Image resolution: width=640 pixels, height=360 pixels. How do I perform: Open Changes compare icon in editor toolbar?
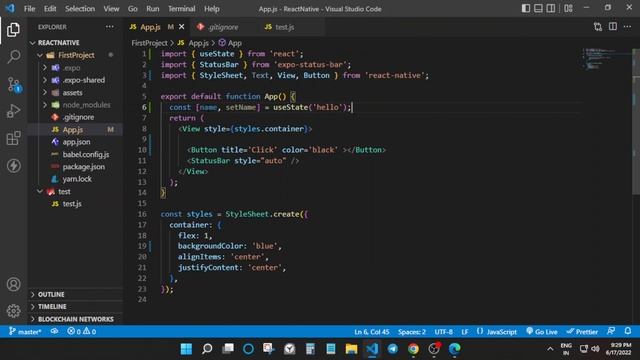click(598, 27)
